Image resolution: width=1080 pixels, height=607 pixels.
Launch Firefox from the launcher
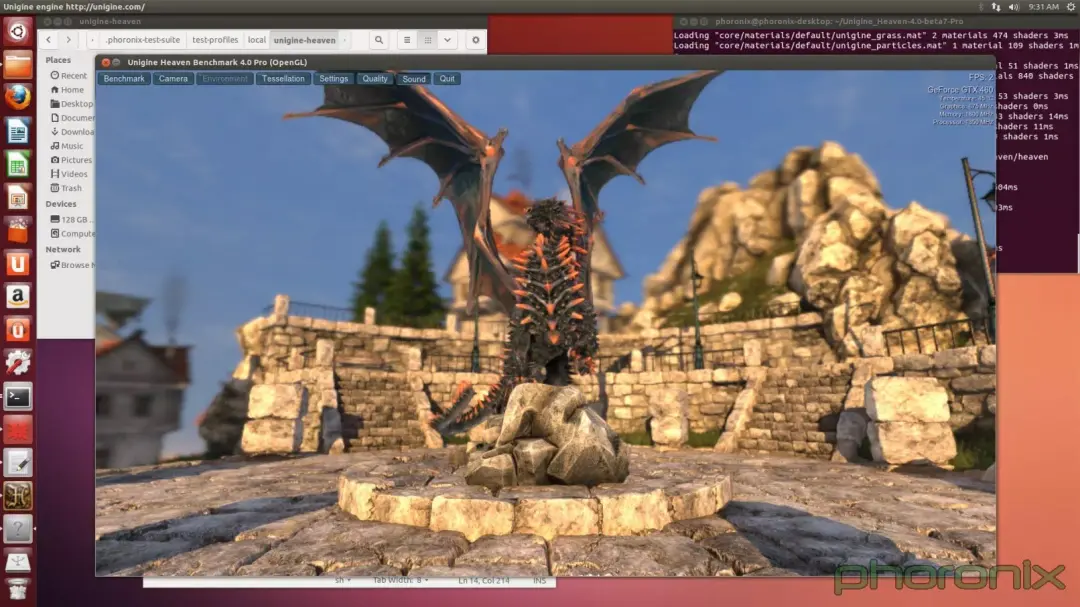coord(18,98)
